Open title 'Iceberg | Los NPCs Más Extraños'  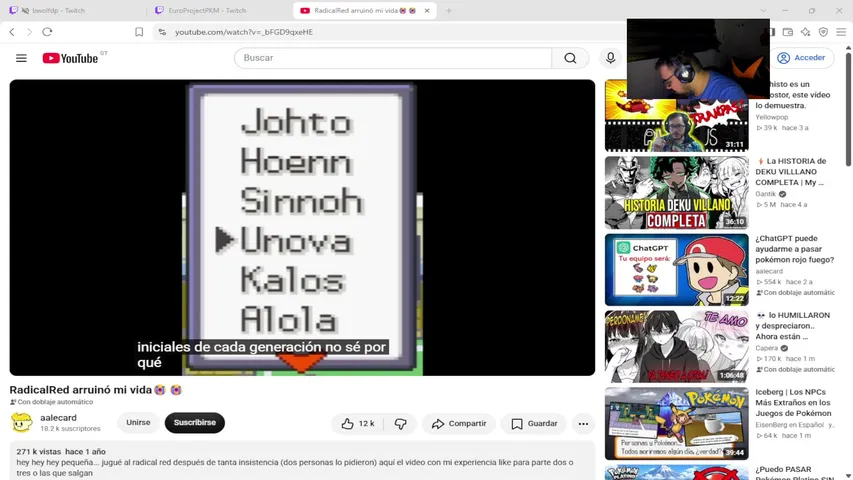[x=793, y=403]
